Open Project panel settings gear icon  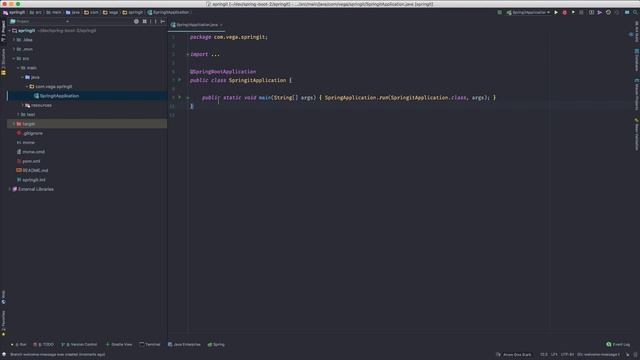point(136,21)
